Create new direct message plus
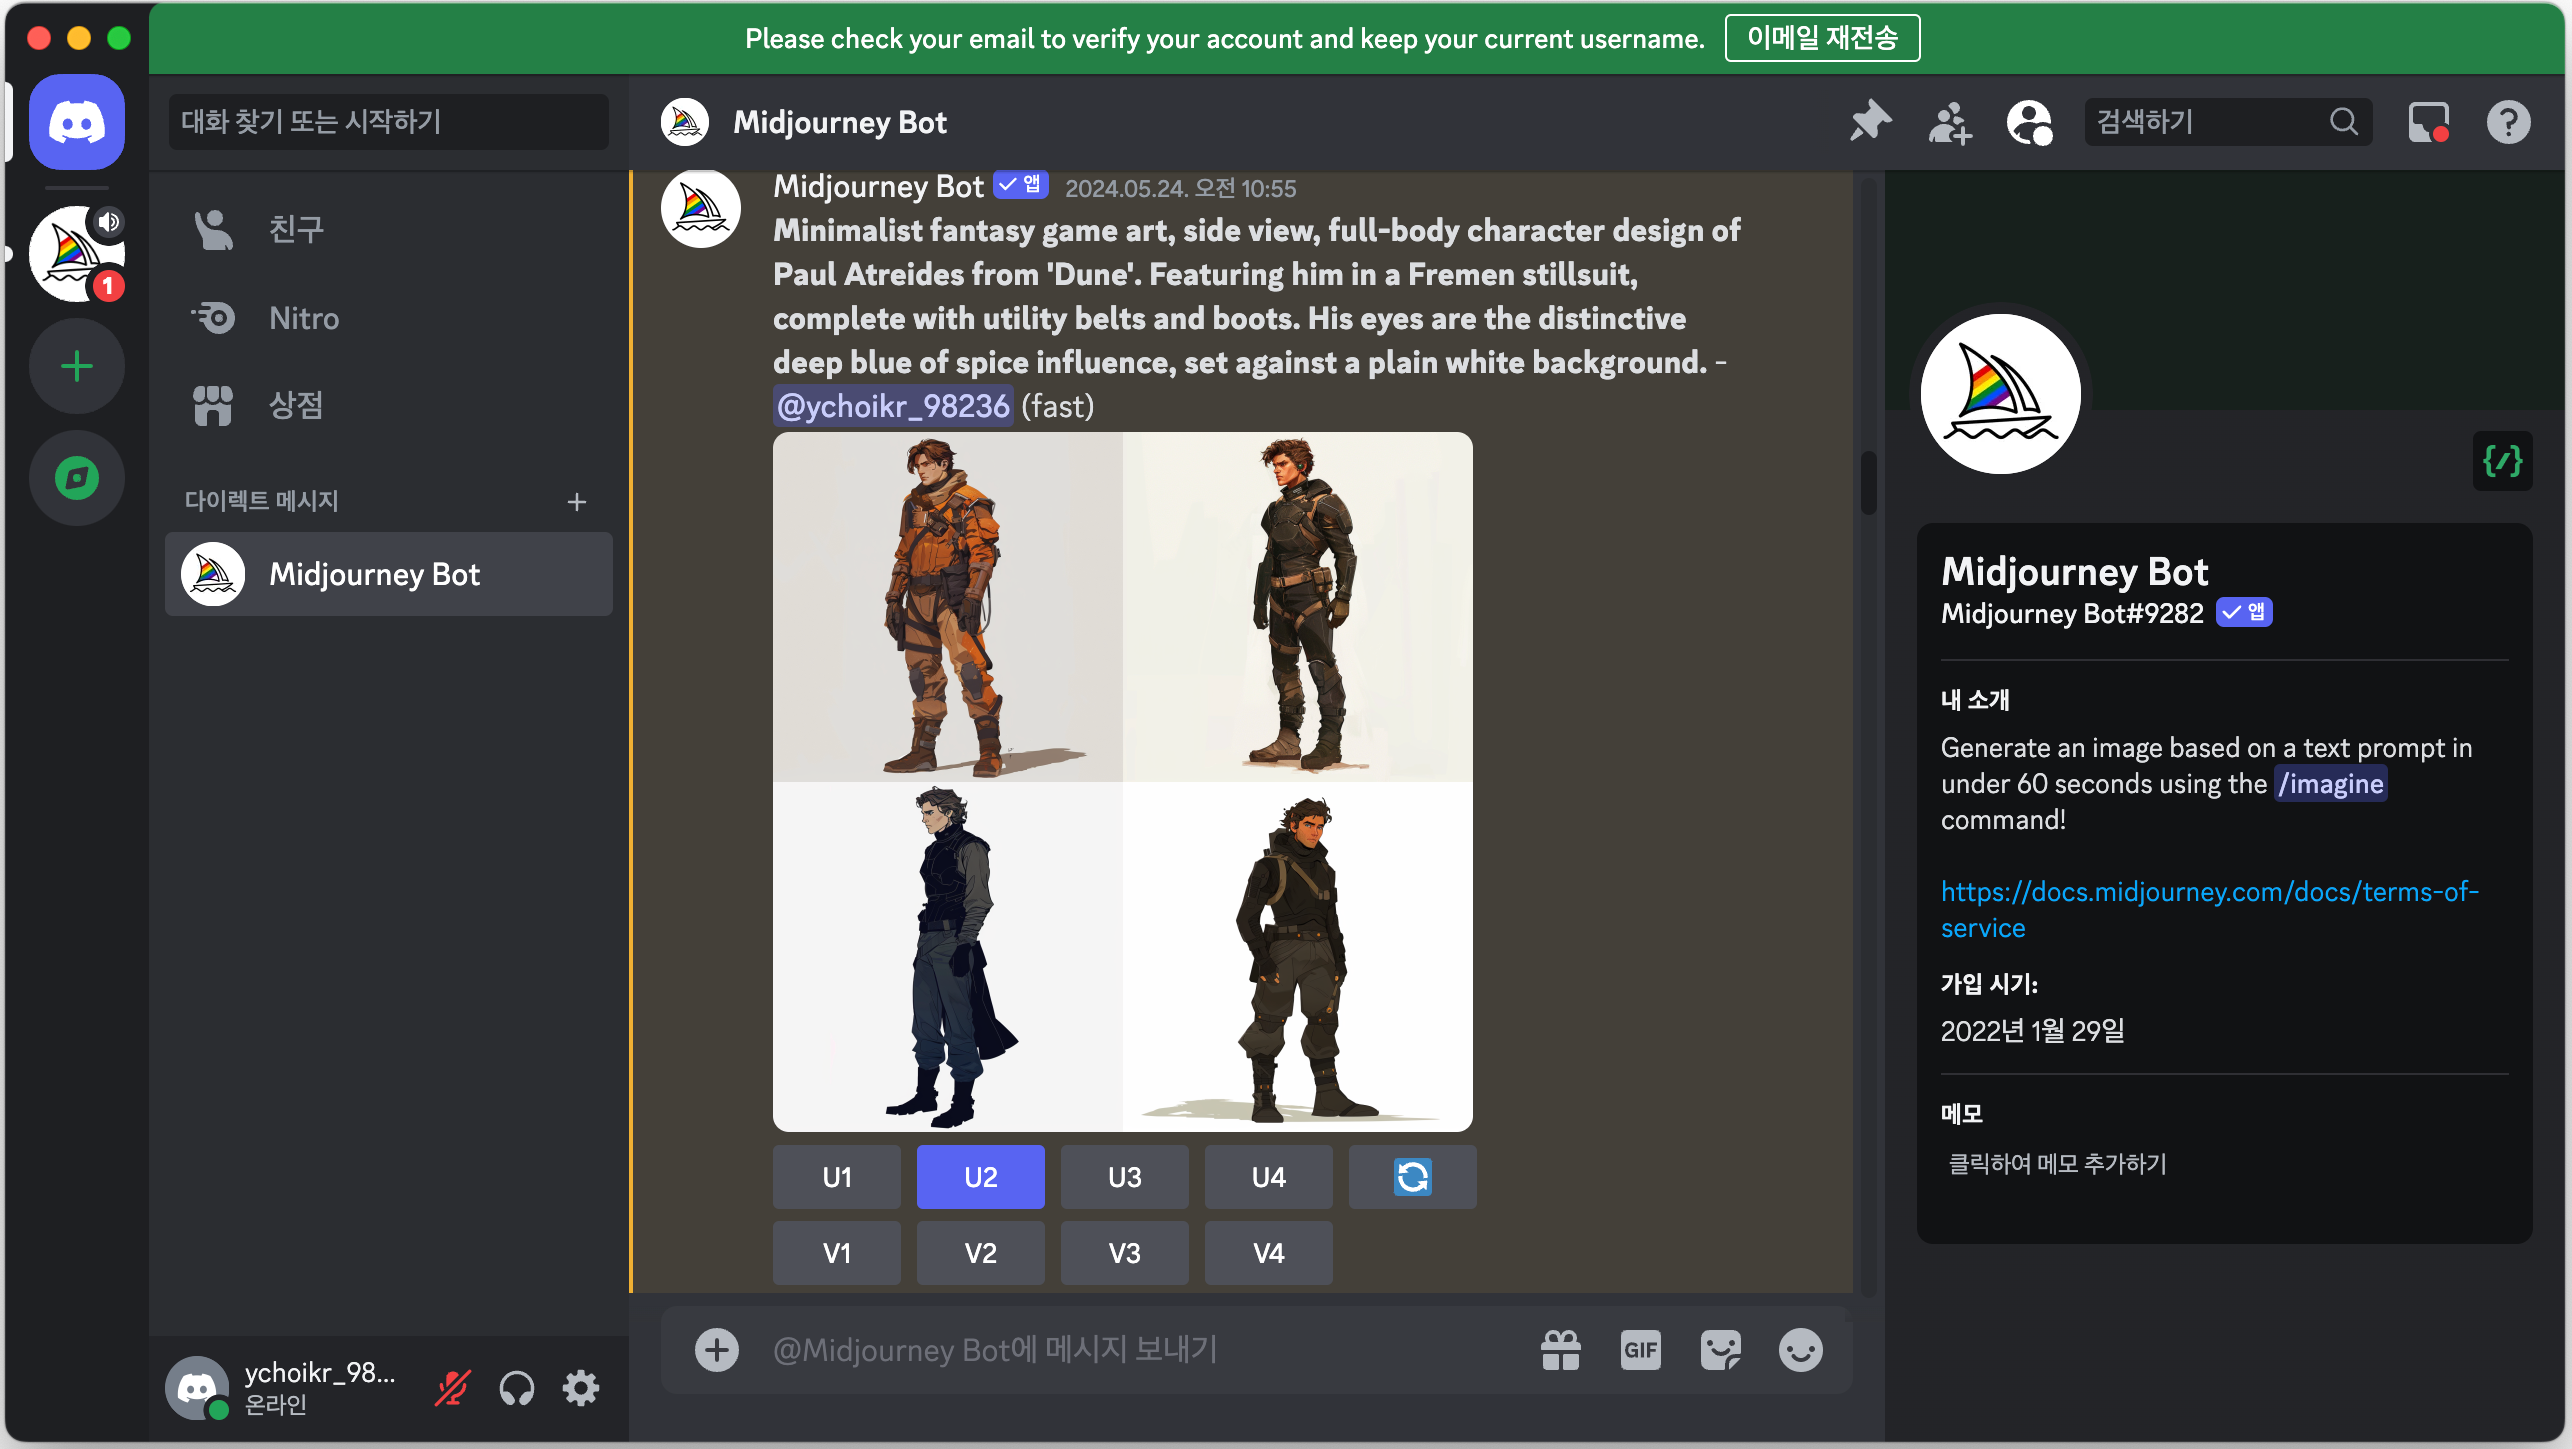 tap(576, 502)
